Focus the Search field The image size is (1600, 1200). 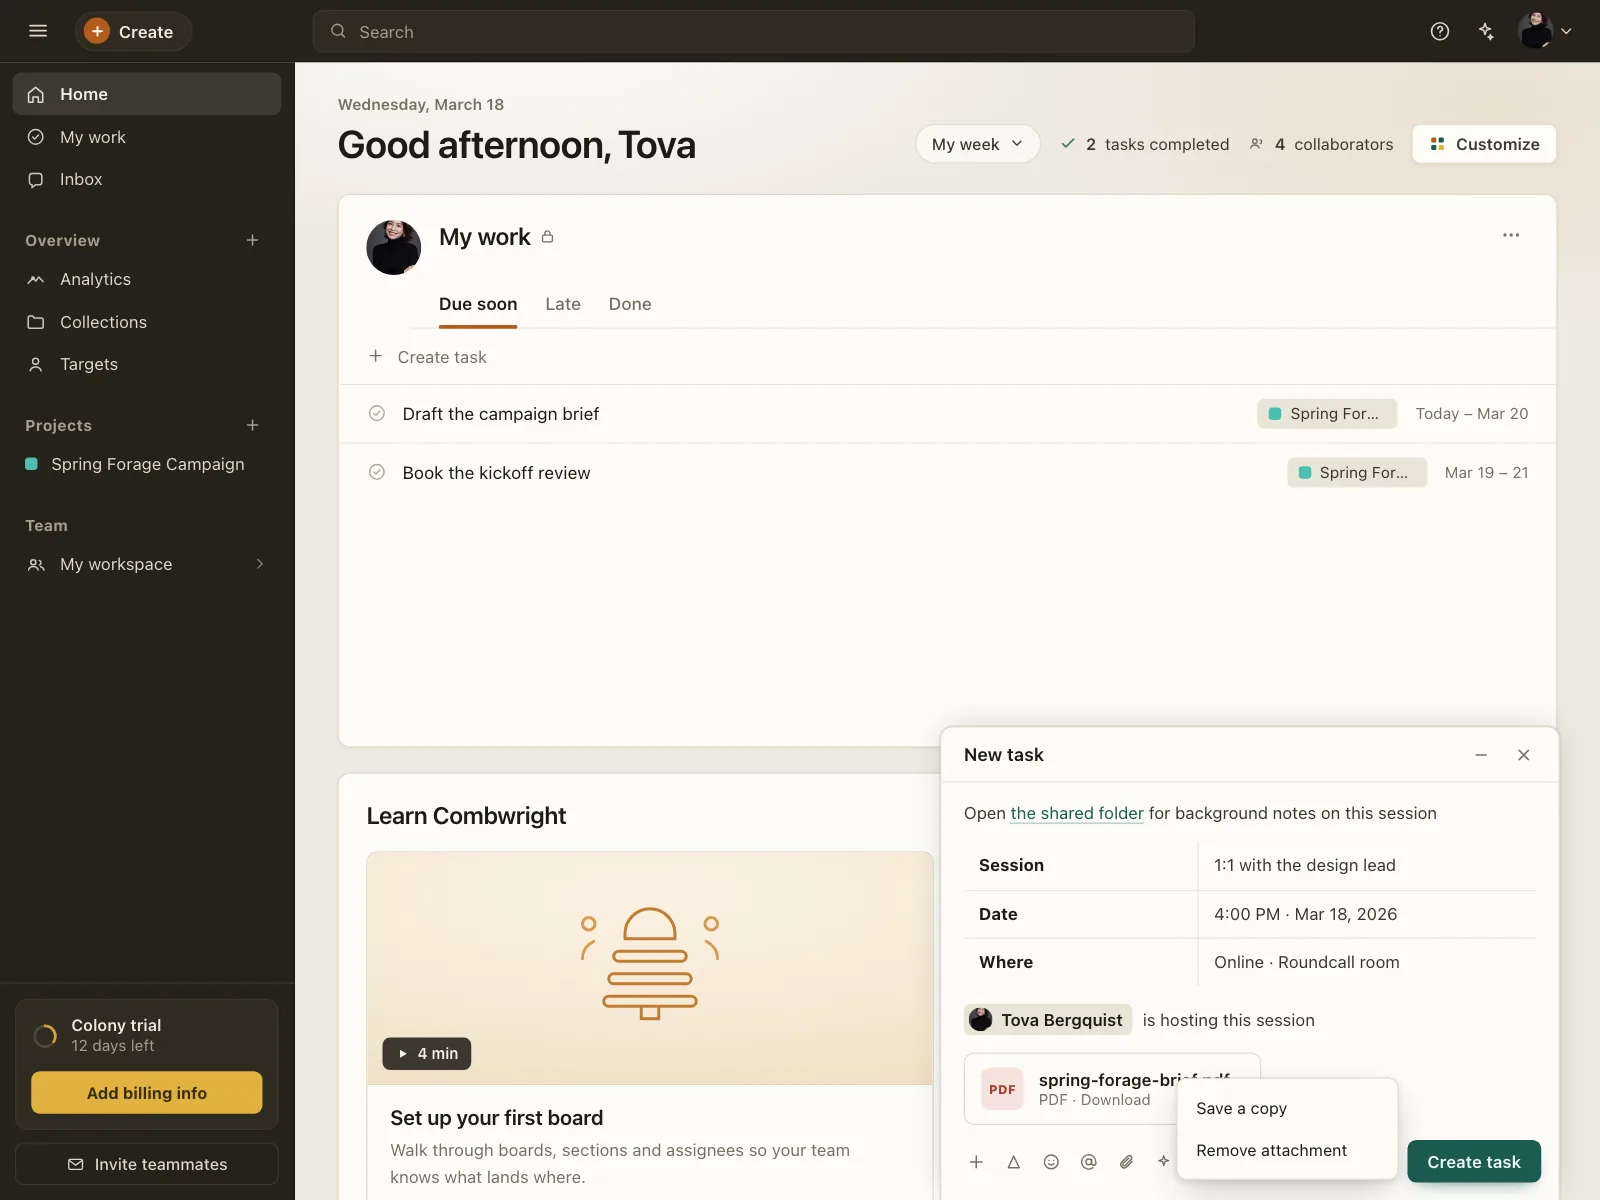point(753,32)
